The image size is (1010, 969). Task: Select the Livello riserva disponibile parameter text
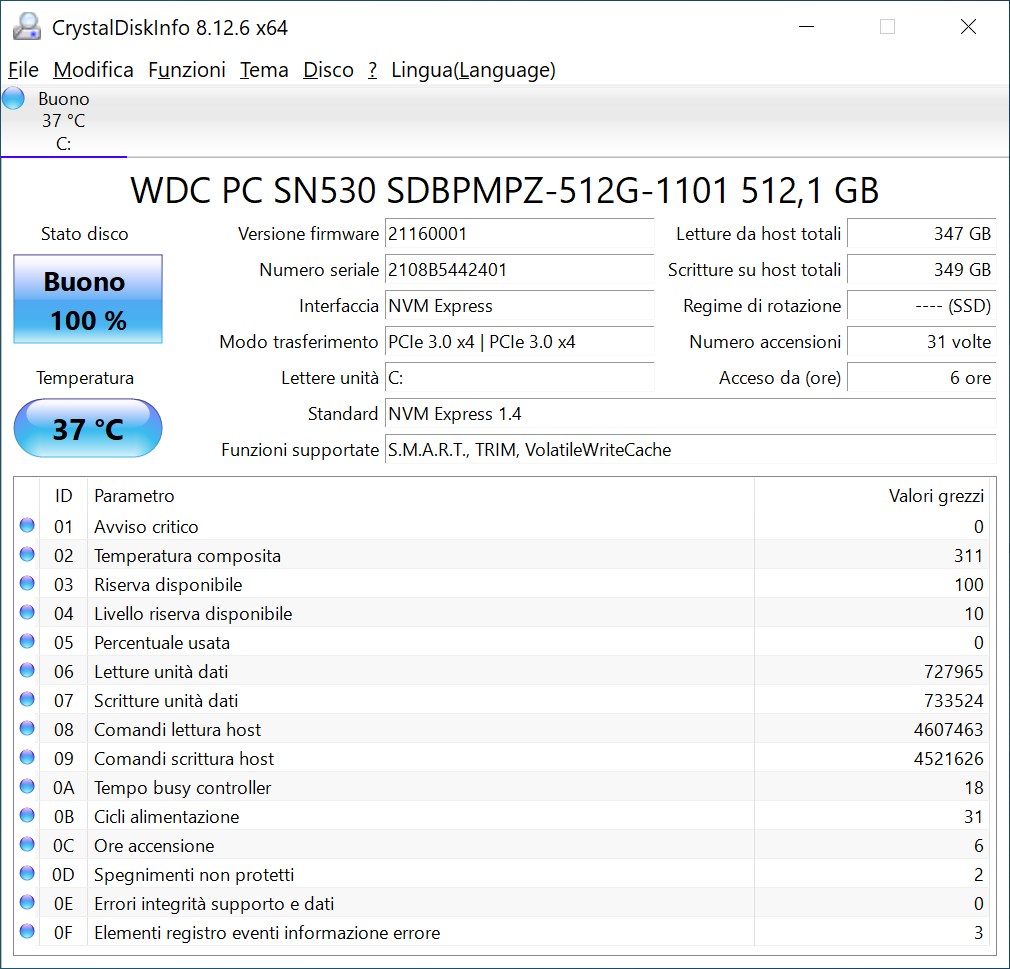click(x=193, y=614)
